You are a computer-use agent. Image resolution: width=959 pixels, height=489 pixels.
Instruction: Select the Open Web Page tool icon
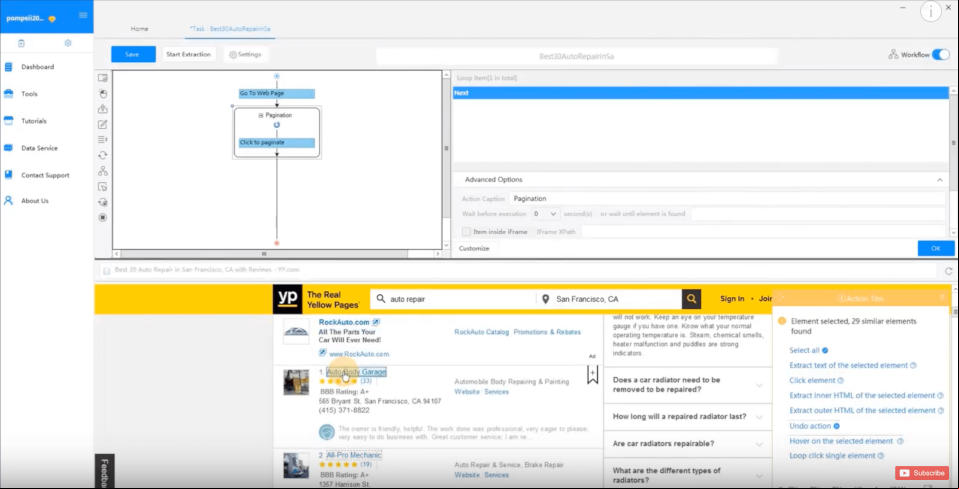tap(103, 78)
